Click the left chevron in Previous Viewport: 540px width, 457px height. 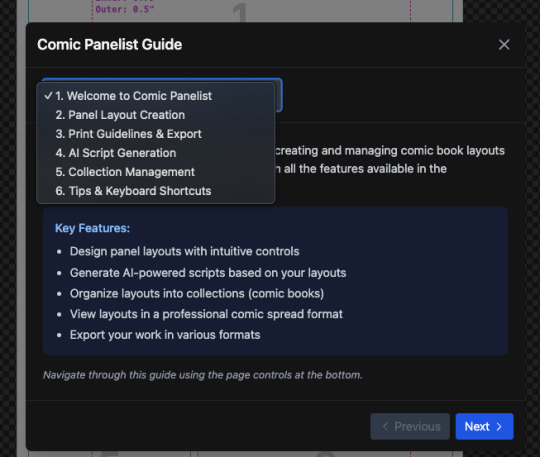point(385,427)
